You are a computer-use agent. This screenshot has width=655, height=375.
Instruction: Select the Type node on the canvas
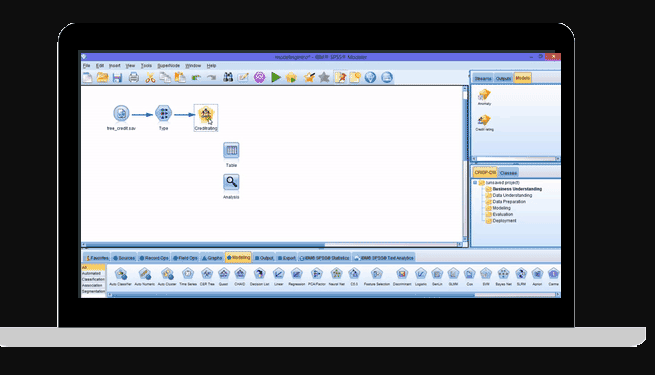coord(163,117)
